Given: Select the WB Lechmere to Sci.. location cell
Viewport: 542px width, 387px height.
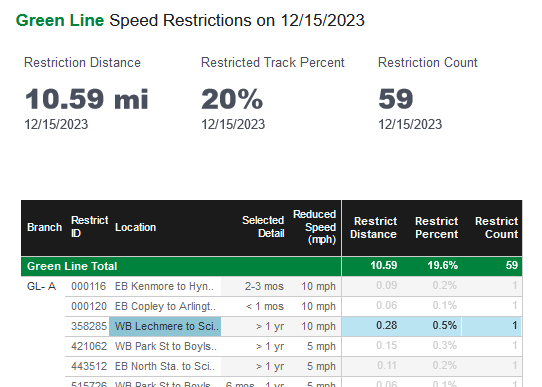Looking at the screenshot, I should (165, 326).
